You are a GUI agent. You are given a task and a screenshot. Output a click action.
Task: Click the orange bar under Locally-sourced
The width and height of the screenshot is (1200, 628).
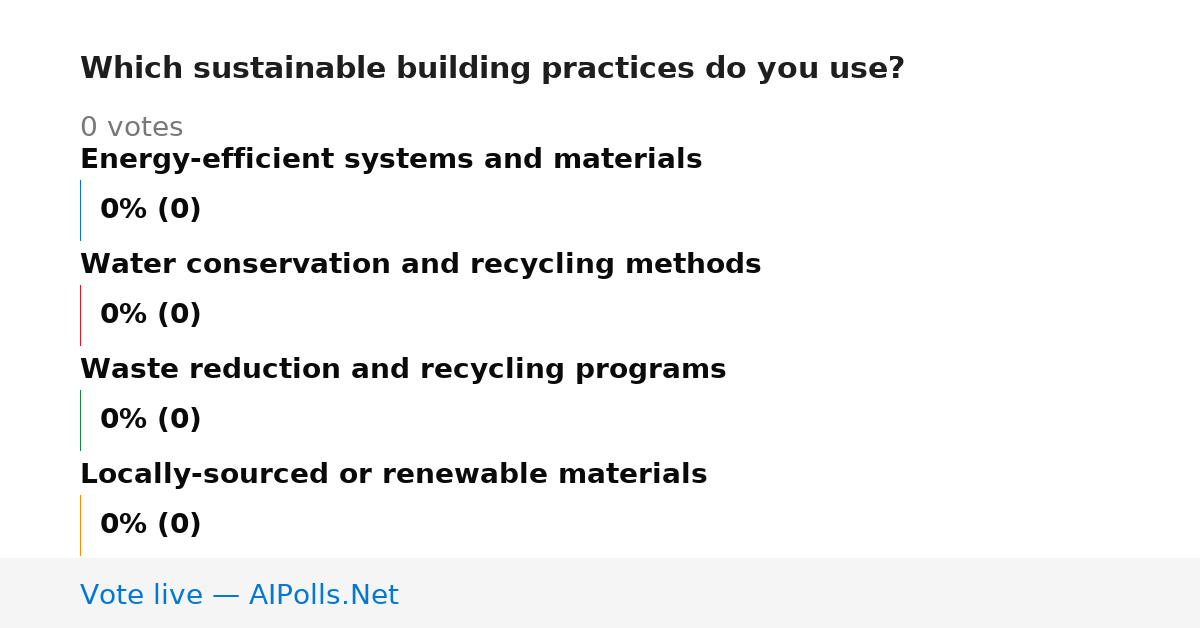pyautogui.click(x=80, y=525)
